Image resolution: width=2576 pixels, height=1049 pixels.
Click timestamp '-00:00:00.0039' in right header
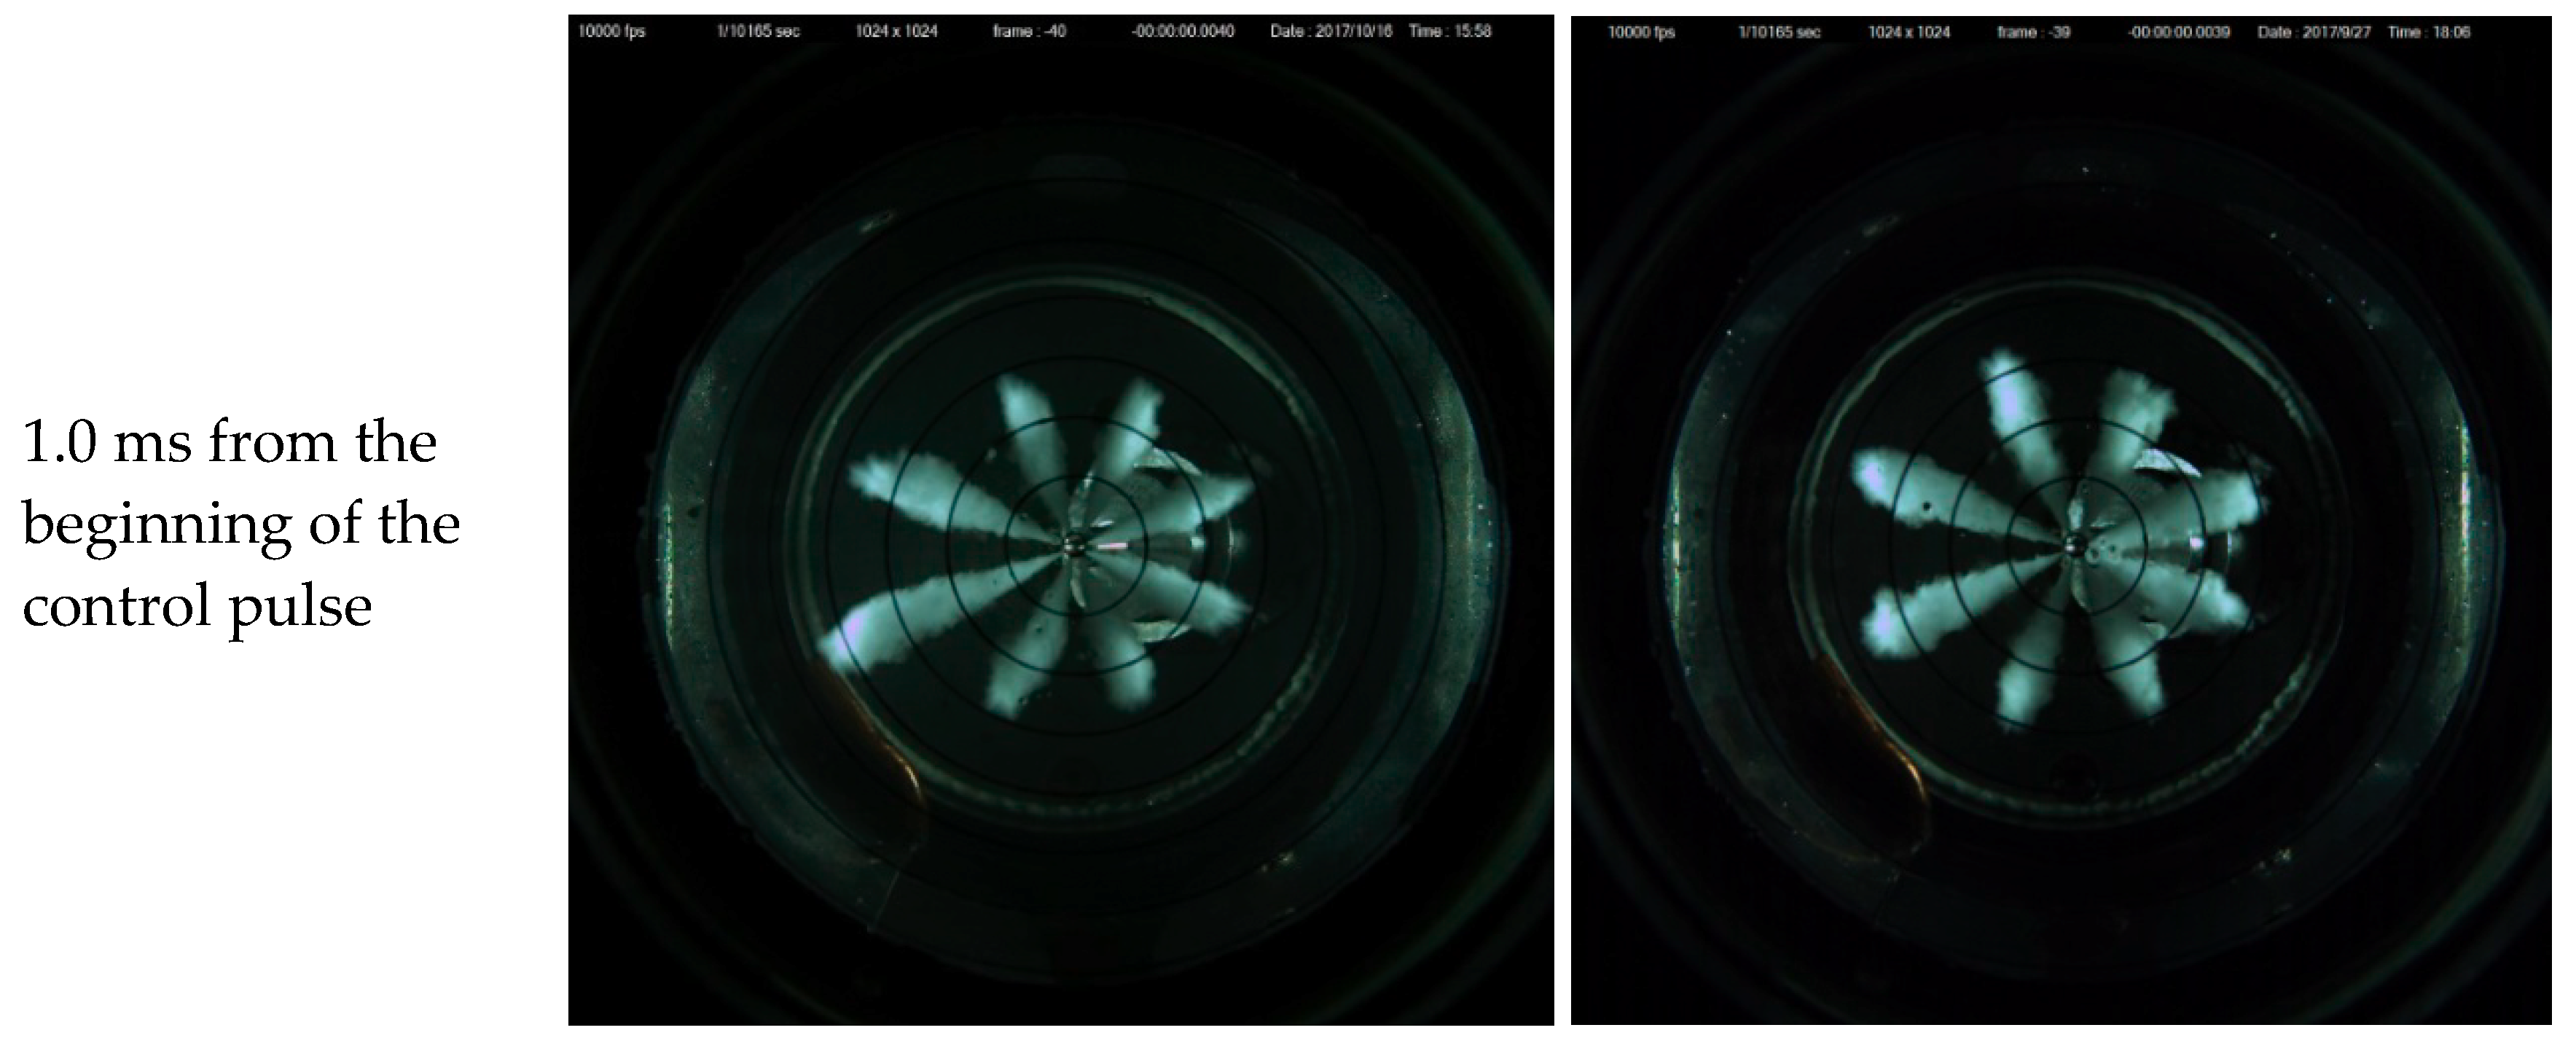pos(2179,32)
